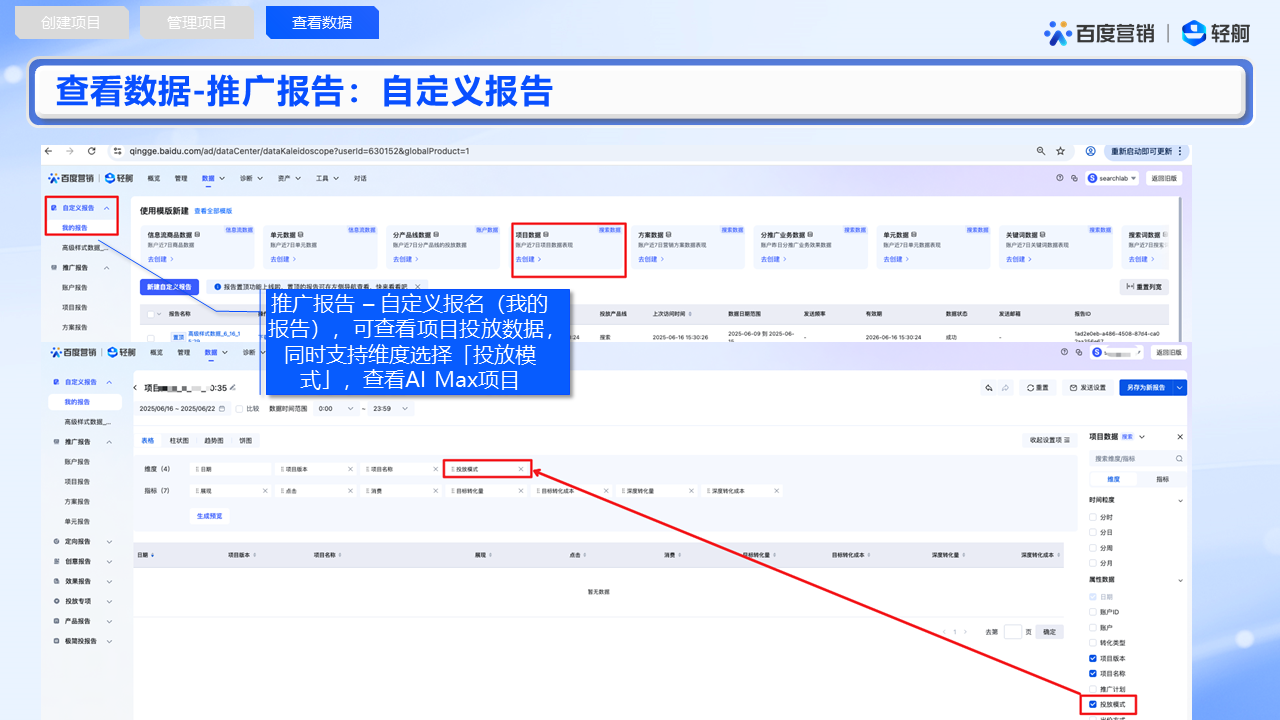Screen dimensions: 1280x720
Task: Remove the 消费 metric chip
Action: tap(435, 491)
